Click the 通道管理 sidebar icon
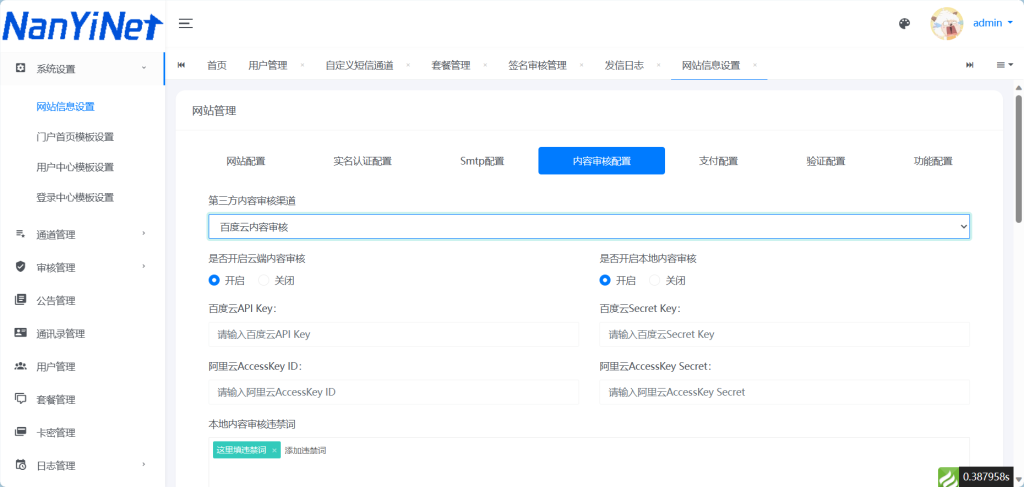Viewport: 1024px width, 487px height. [20, 234]
